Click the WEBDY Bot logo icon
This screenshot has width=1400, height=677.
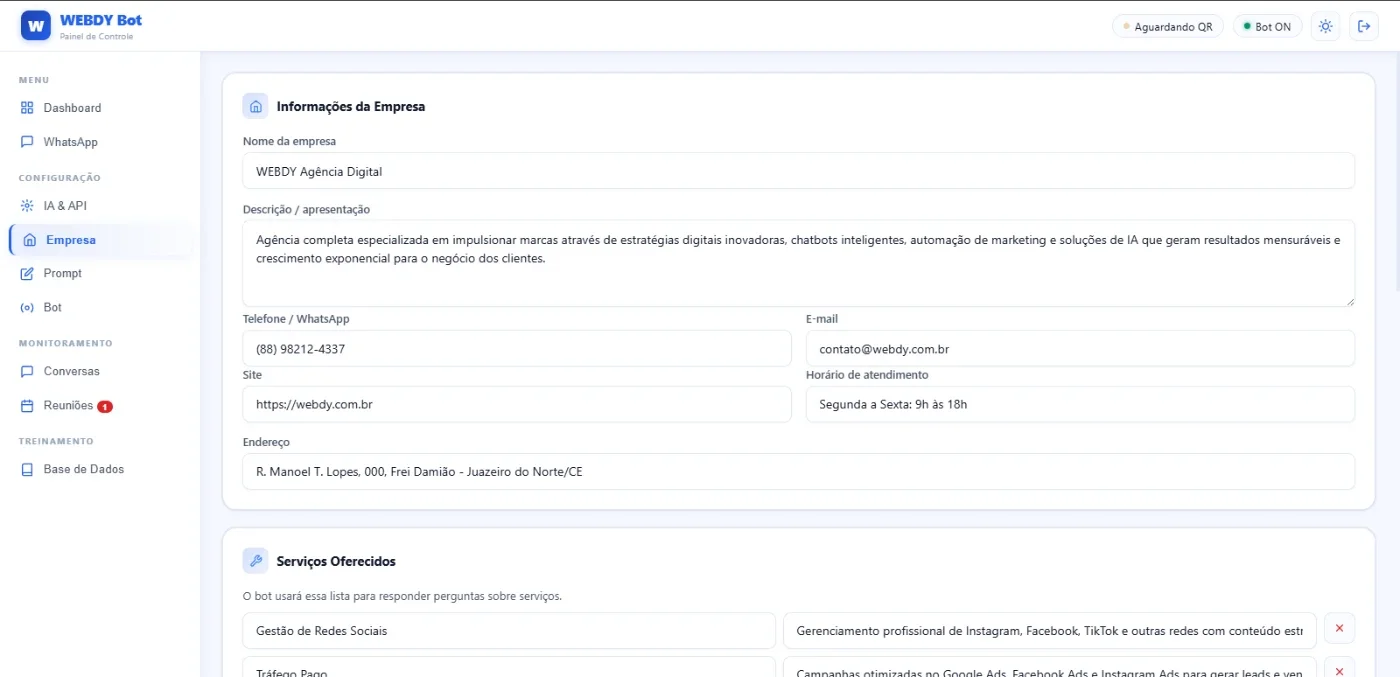(x=36, y=25)
